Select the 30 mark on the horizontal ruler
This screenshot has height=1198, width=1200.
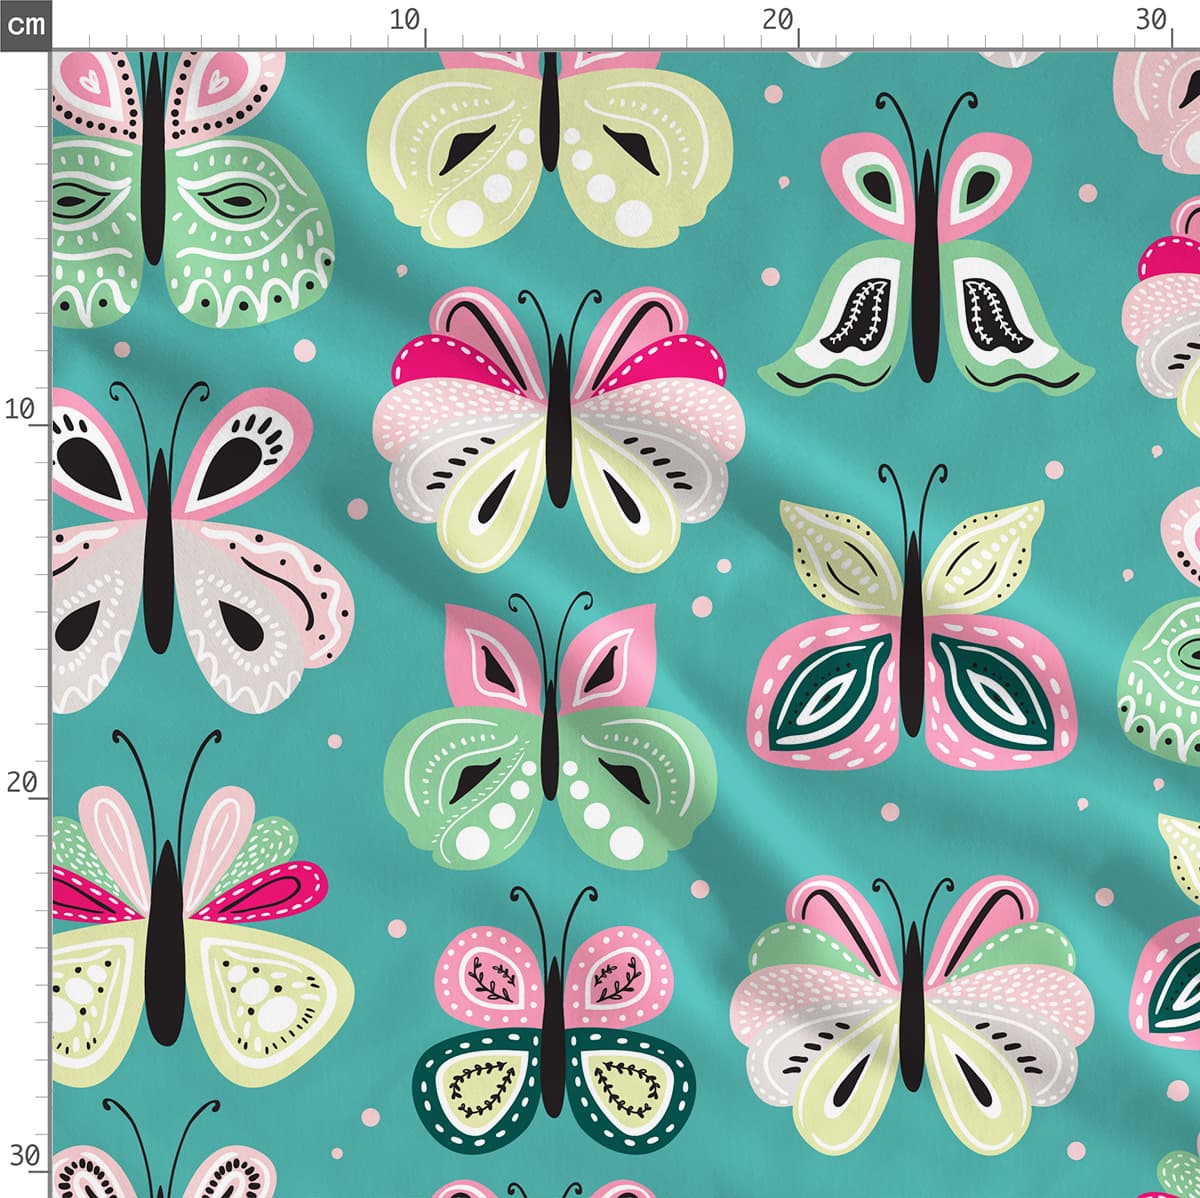tap(1152, 19)
